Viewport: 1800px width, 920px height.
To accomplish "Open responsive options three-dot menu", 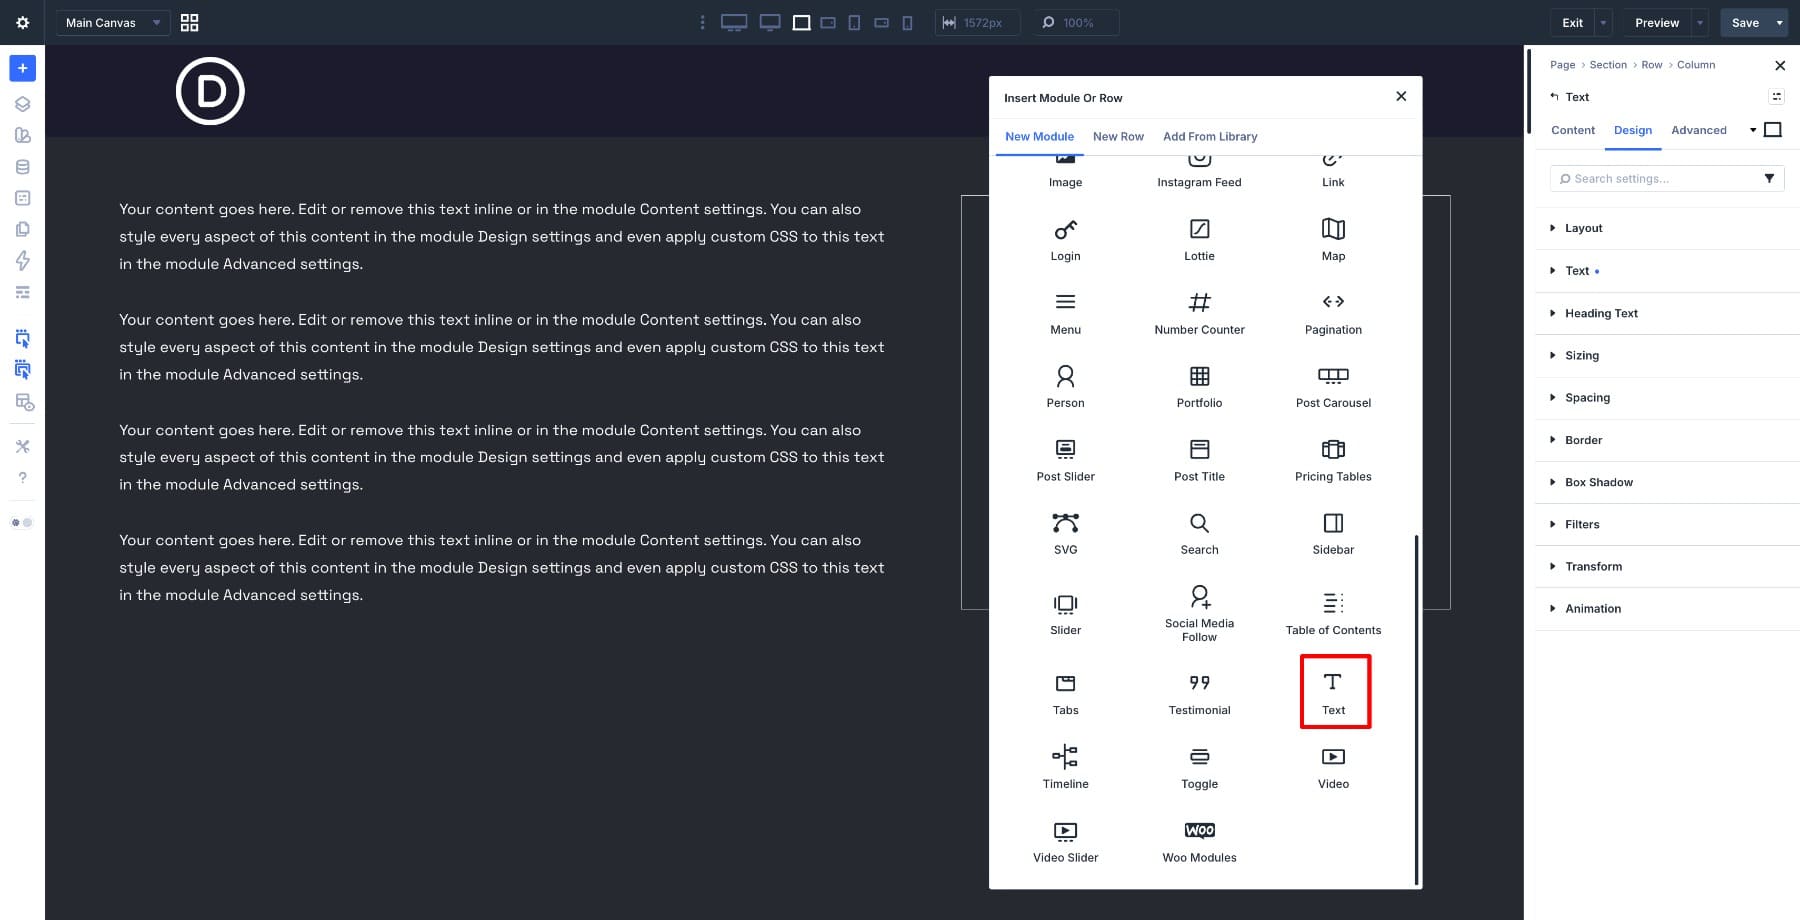I will [702, 22].
